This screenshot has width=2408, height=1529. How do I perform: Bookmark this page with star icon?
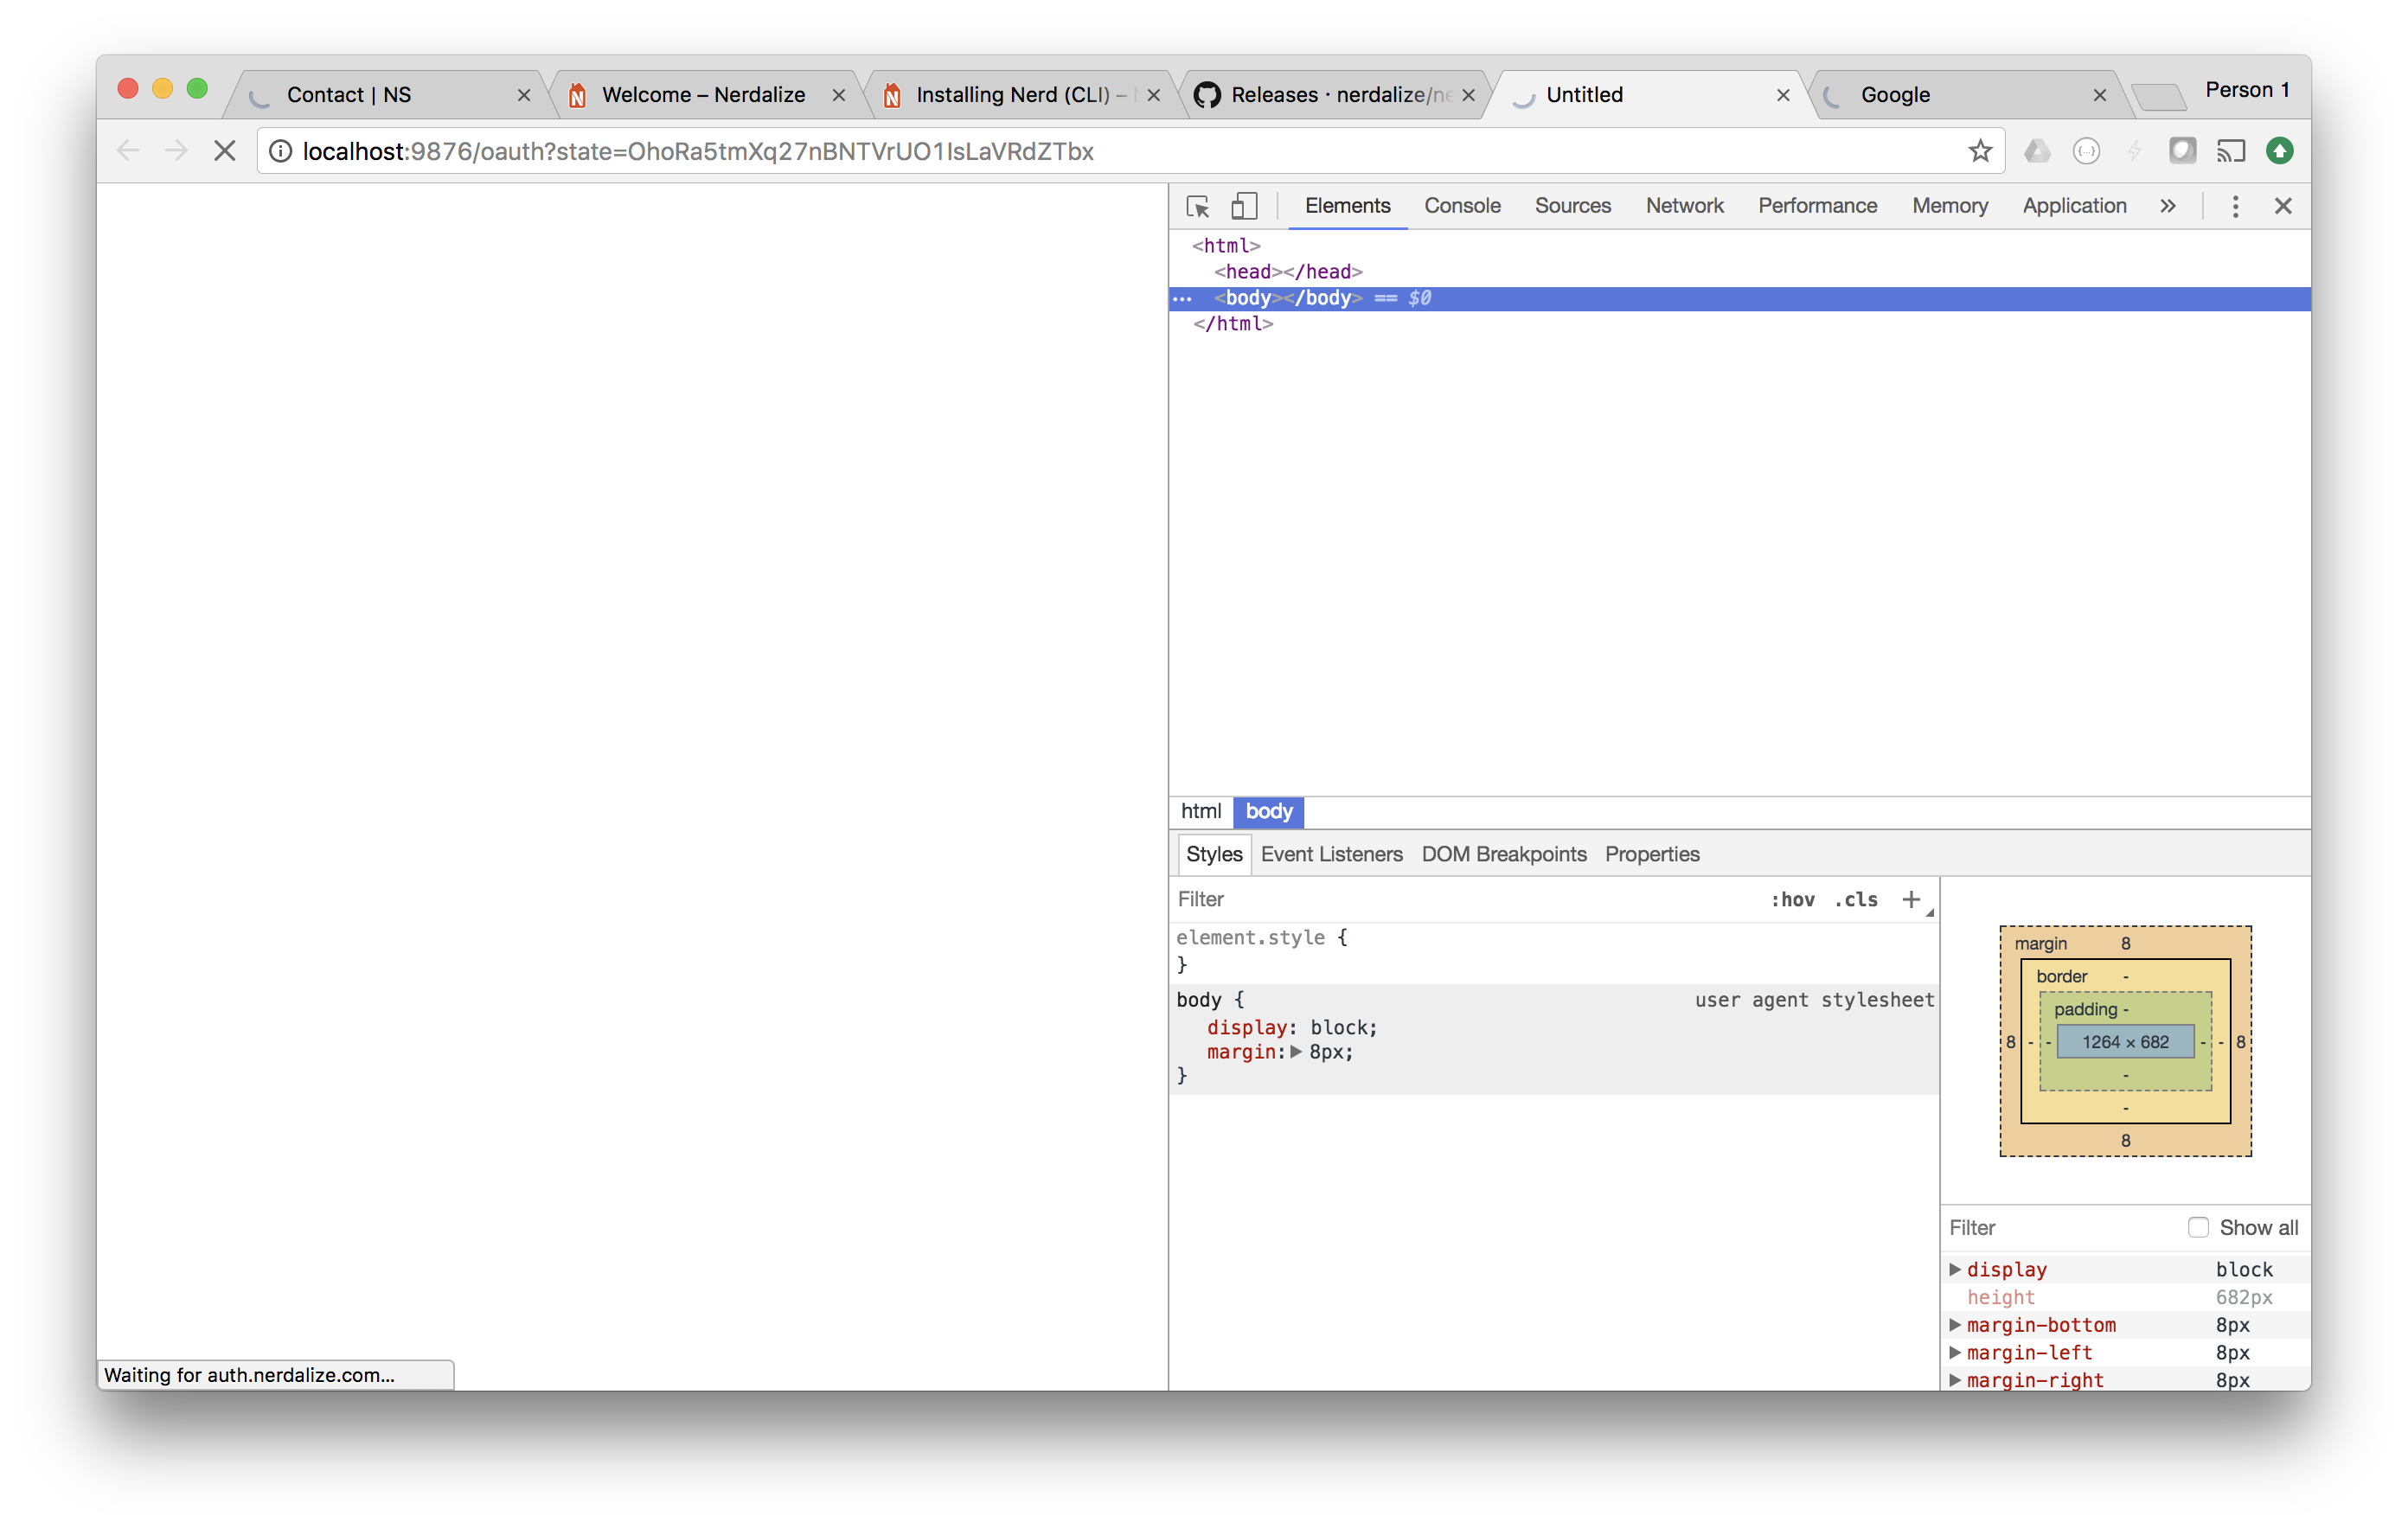[x=1979, y=151]
